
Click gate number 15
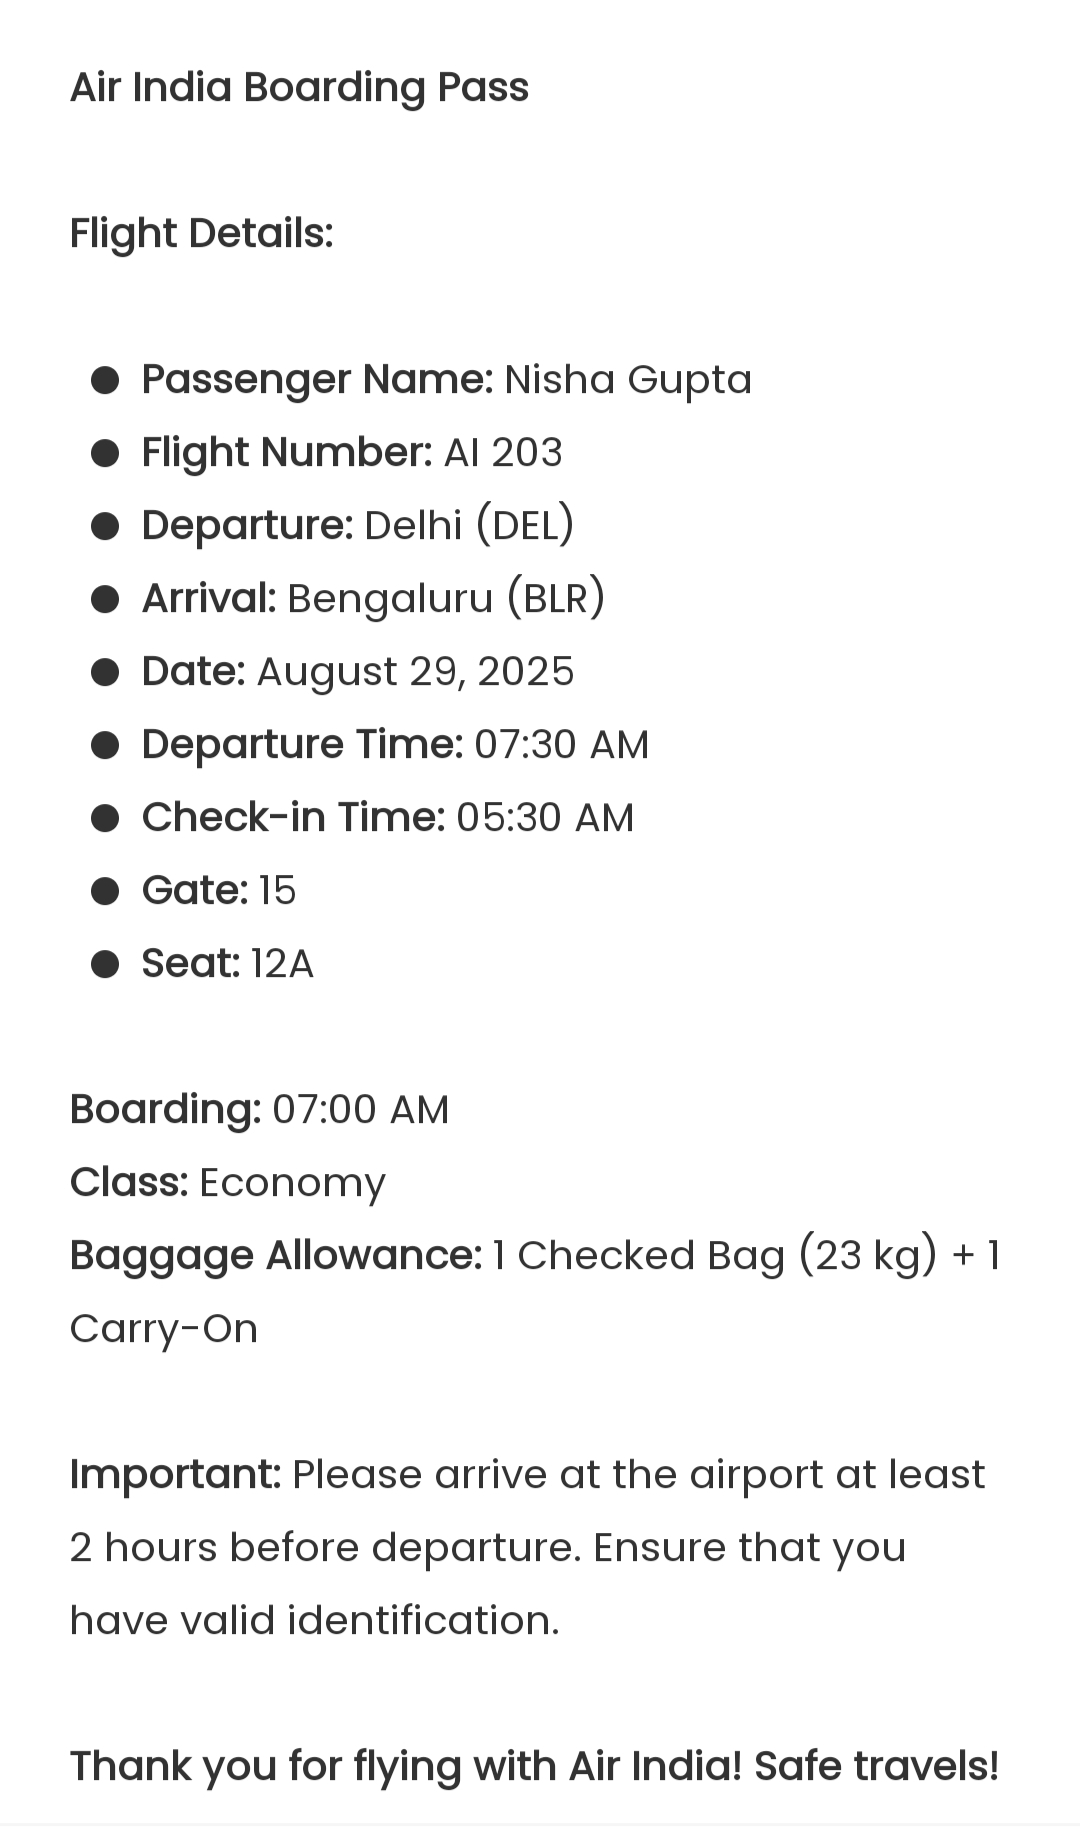(x=277, y=891)
